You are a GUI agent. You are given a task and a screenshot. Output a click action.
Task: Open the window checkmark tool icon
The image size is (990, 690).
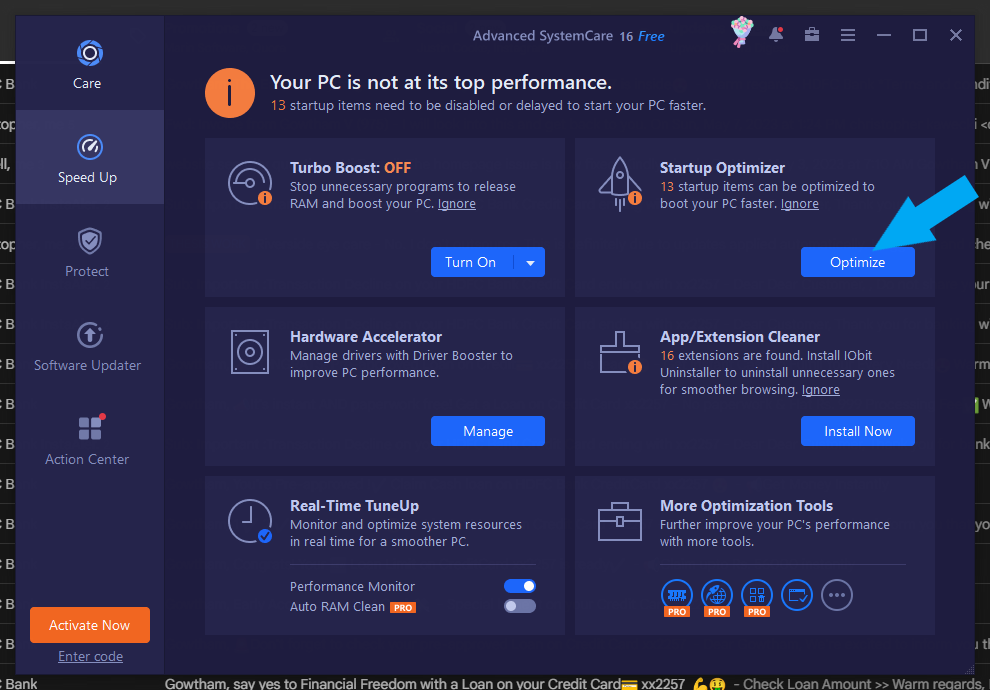click(797, 595)
